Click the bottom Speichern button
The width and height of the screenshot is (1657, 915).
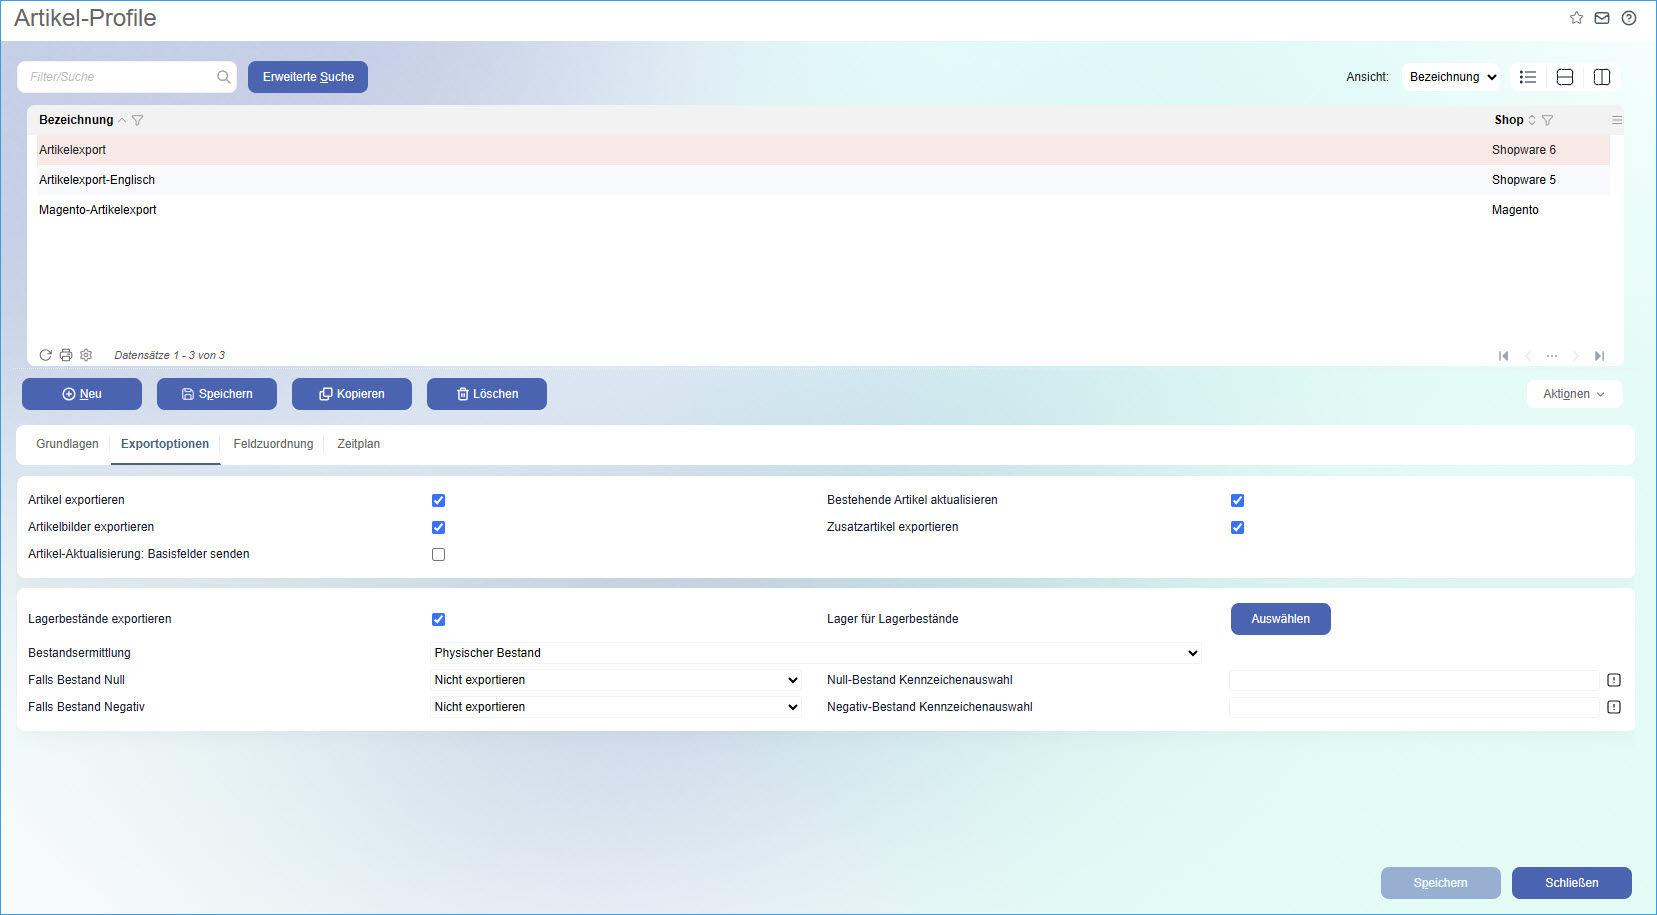click(x=1441, y=883)
